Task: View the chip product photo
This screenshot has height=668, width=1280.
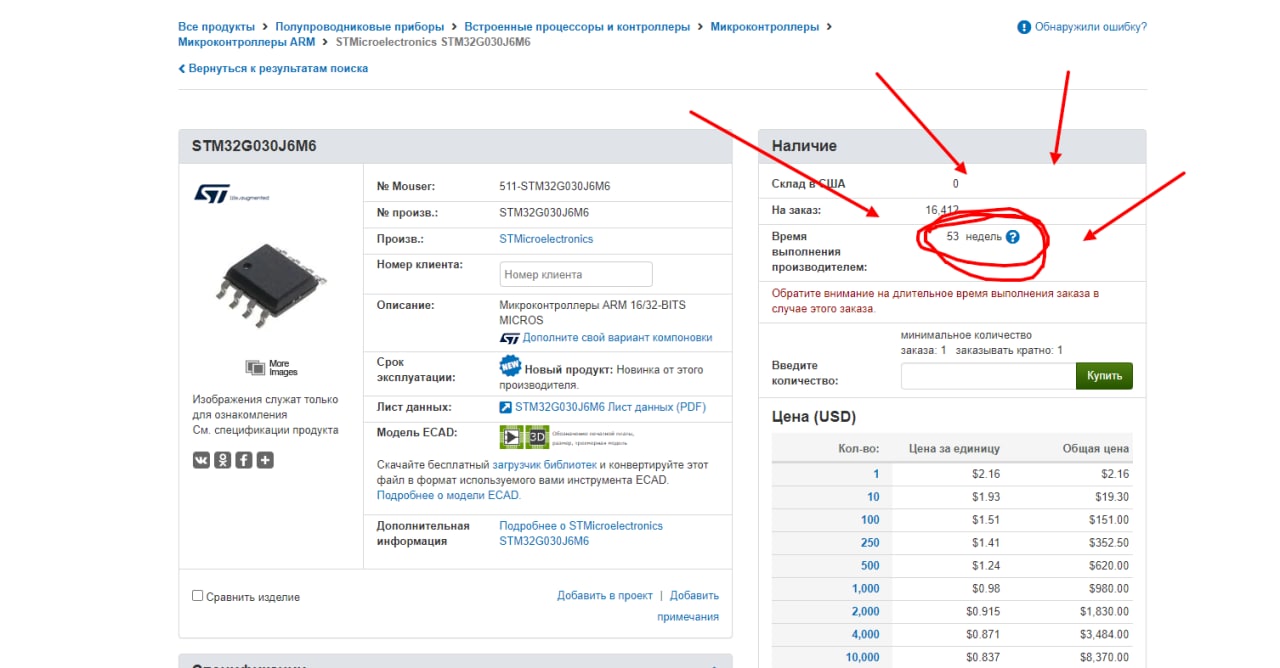Action: 270,285
